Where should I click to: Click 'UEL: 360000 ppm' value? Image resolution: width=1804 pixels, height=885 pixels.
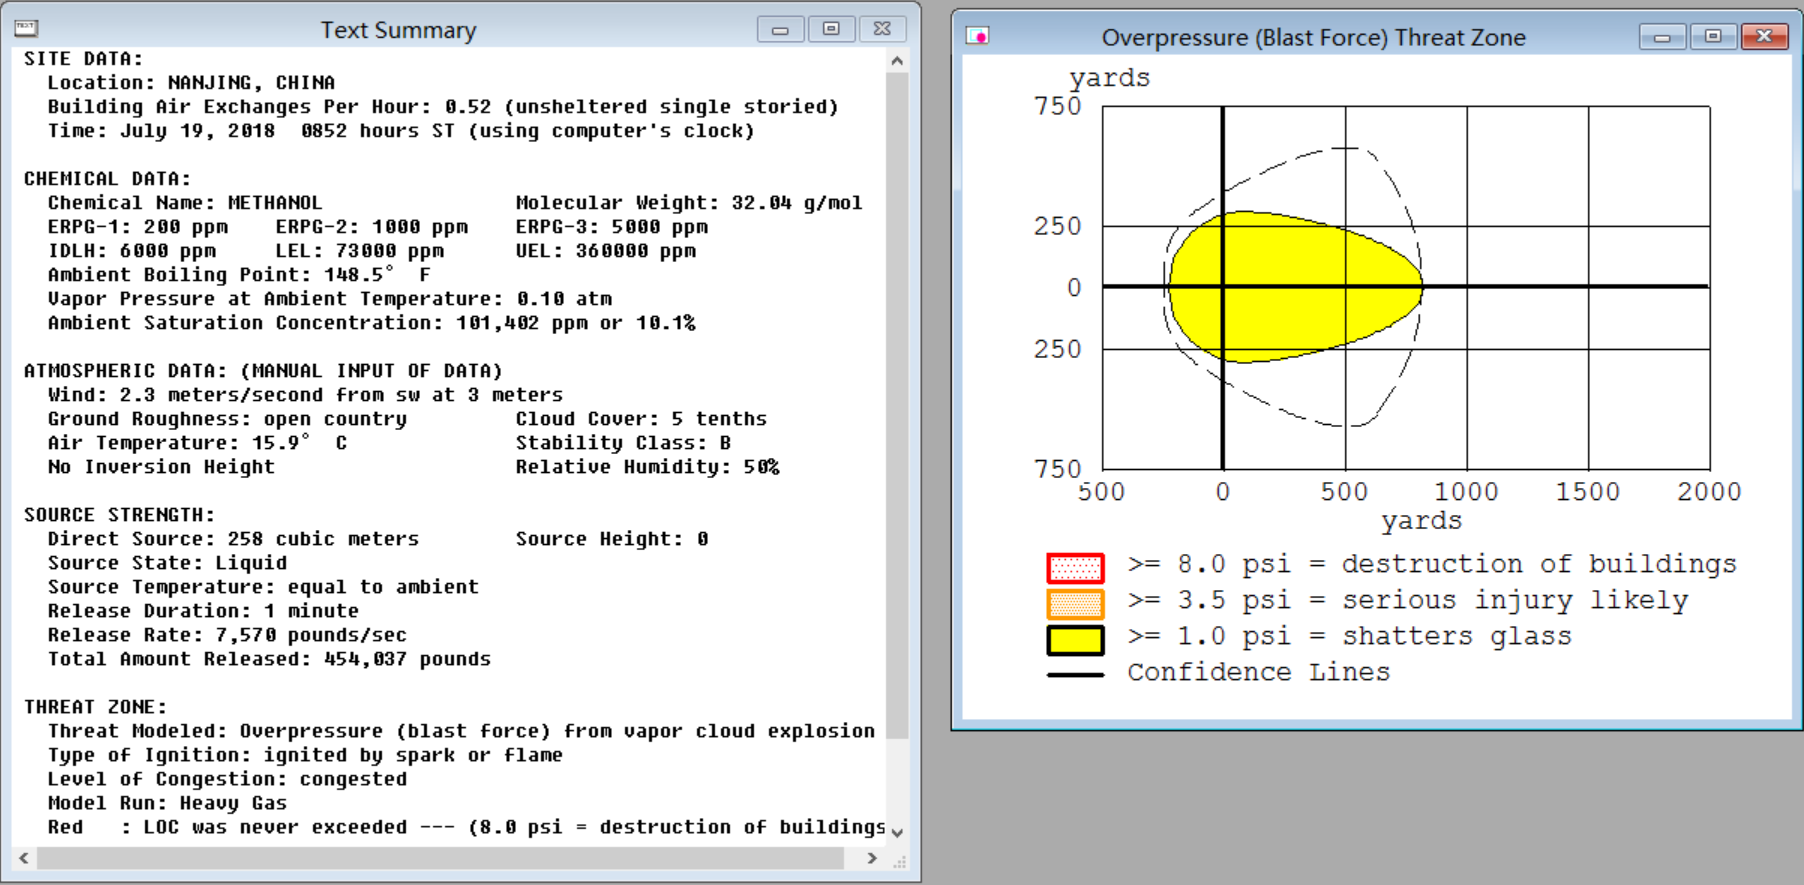pos(606,251)
